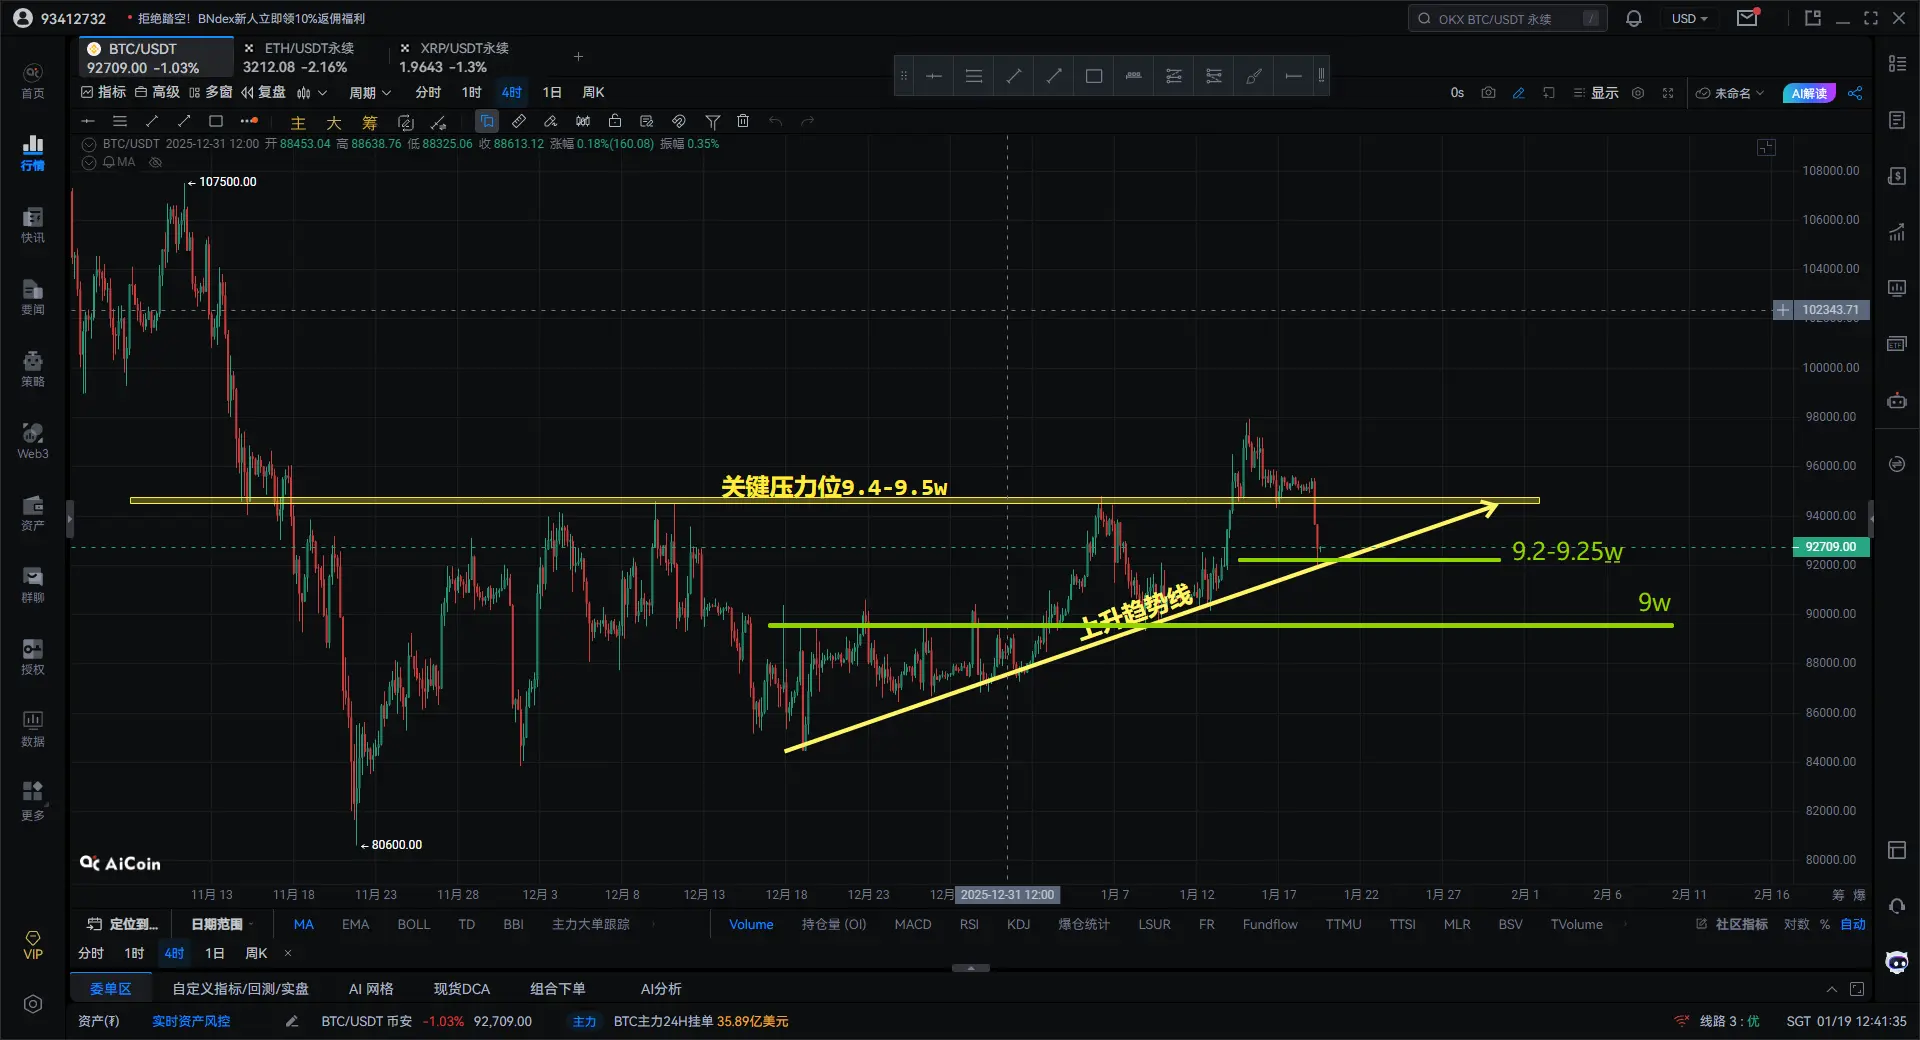Toggle the MA indicator visibility eye icon
Screen dimensions: 1920x1040
click(156, 162)
